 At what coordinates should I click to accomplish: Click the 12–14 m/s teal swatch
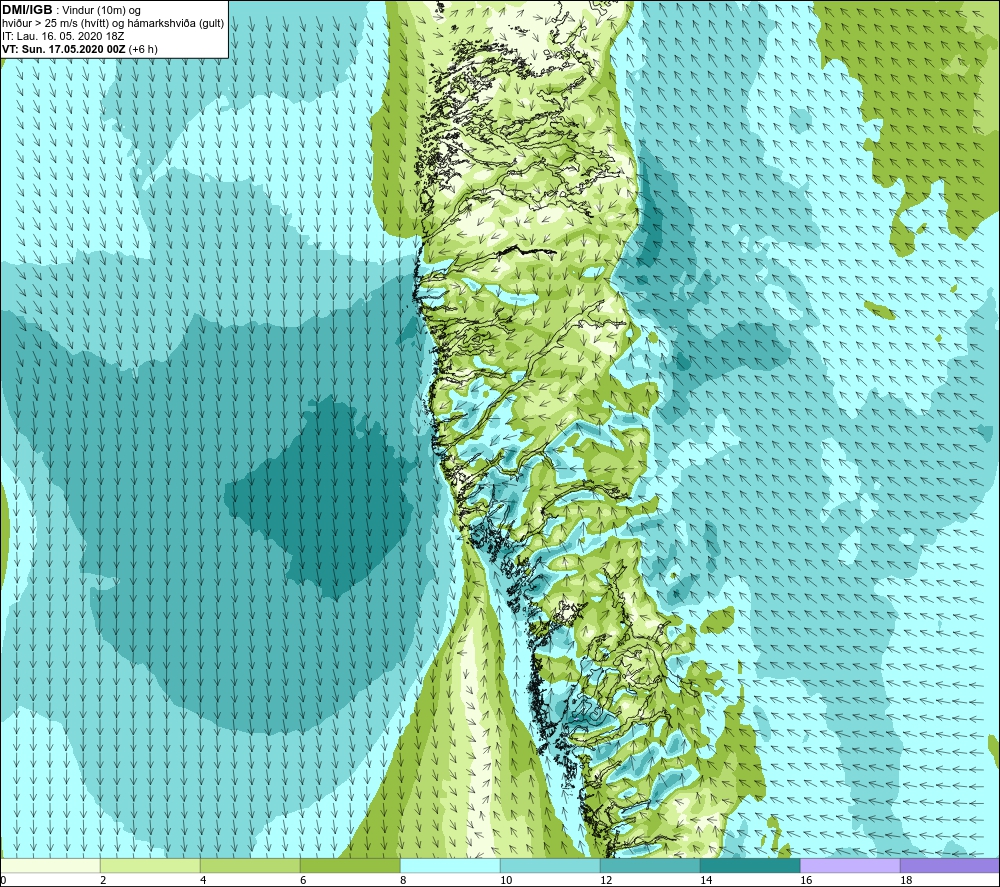tap(650, 866)
